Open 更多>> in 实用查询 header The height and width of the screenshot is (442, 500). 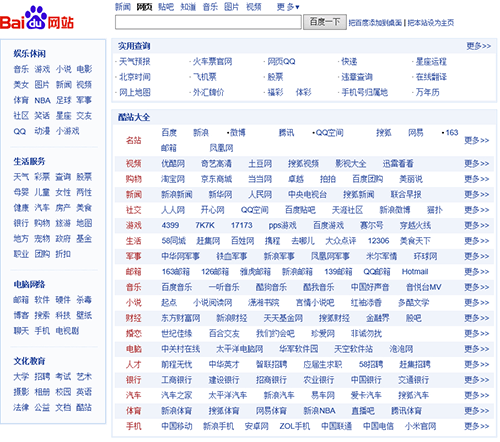tap(478, 46)
